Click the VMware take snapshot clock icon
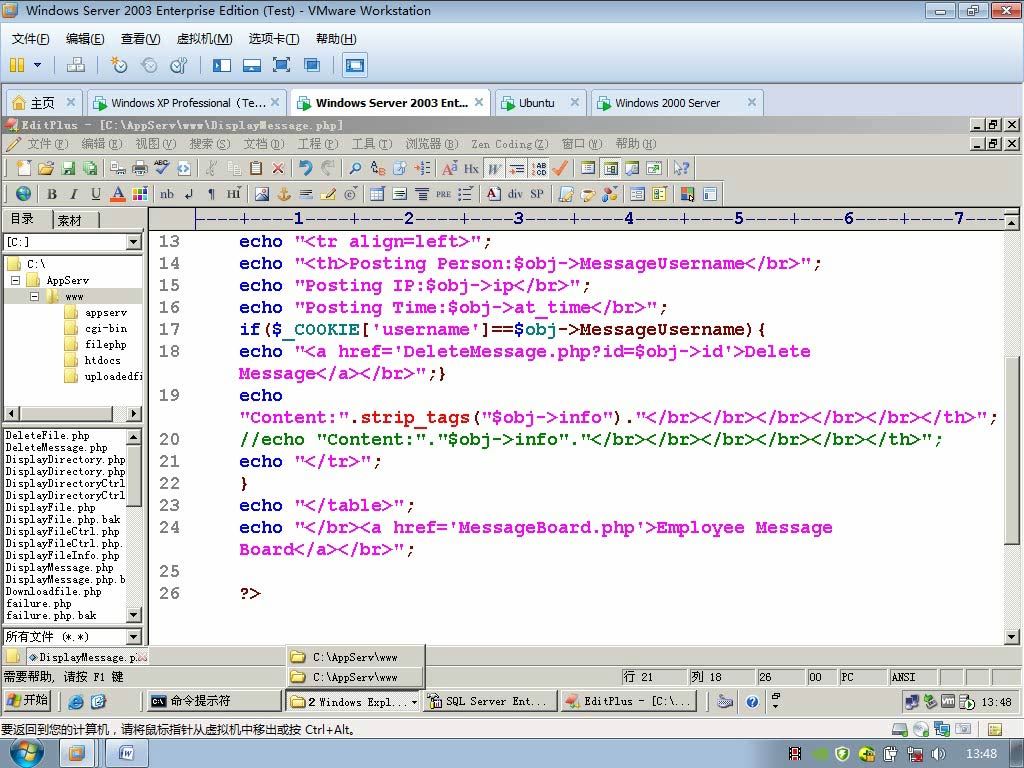 [119, 65]
